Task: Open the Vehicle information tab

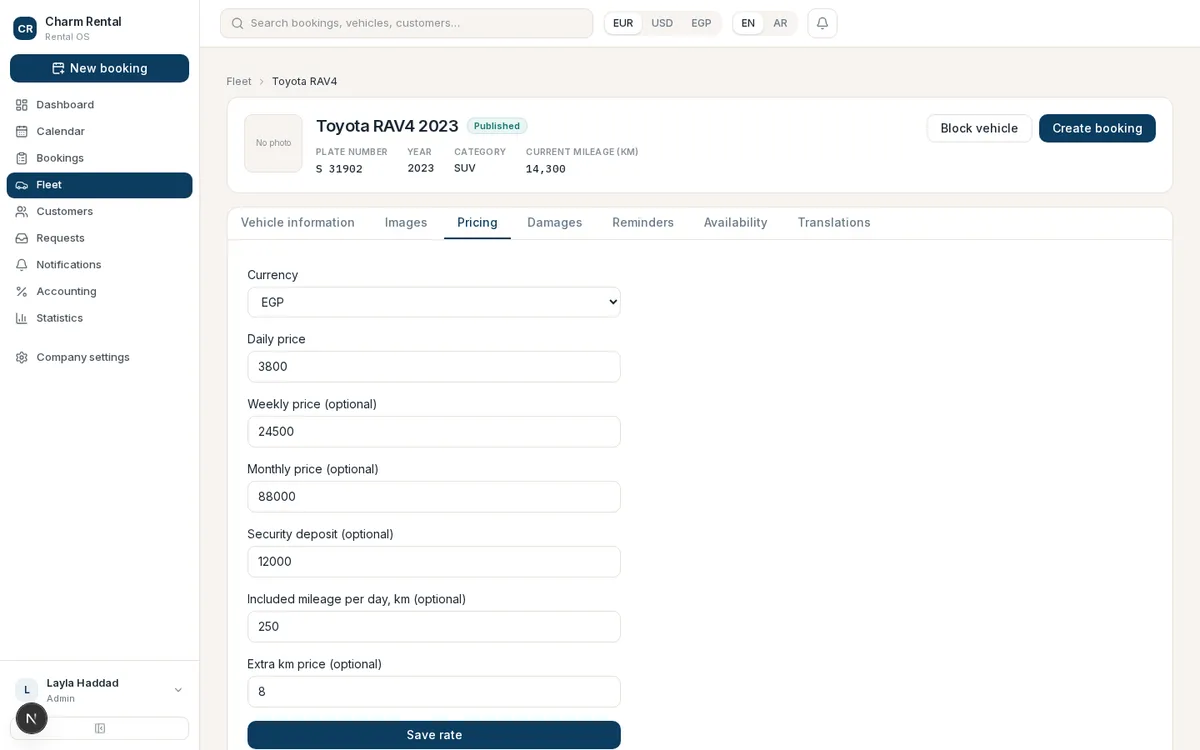Action: [x=298, y=223]
